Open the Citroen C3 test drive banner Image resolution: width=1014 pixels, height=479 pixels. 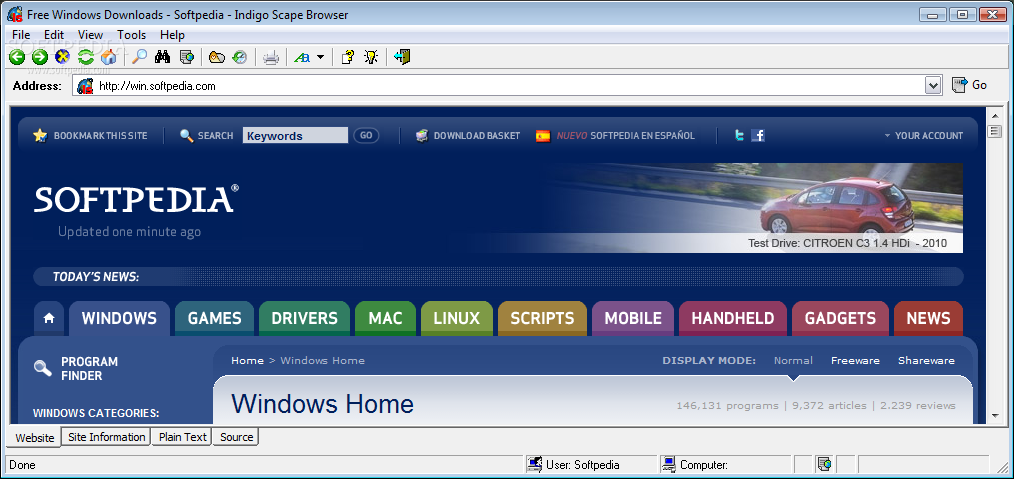pos(753,208)
